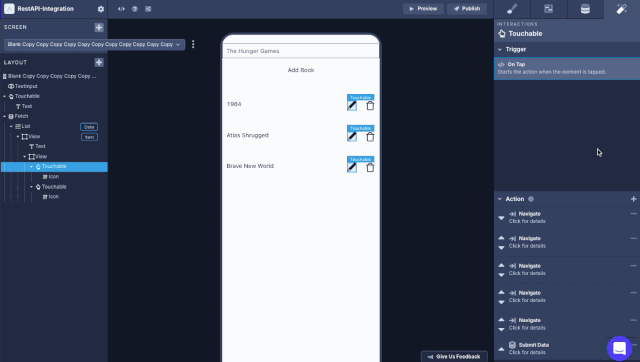
Task: Open project settings gear beside RestAPI-Integration
Action: (x=100, y=9)
